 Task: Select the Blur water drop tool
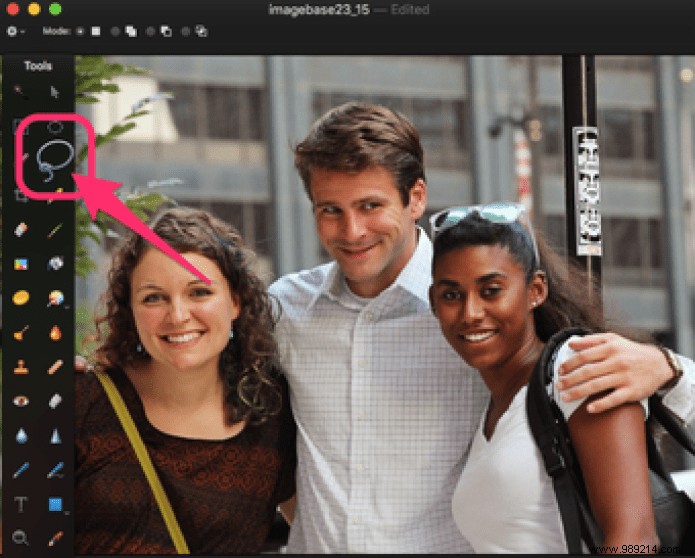click(21, 436)
